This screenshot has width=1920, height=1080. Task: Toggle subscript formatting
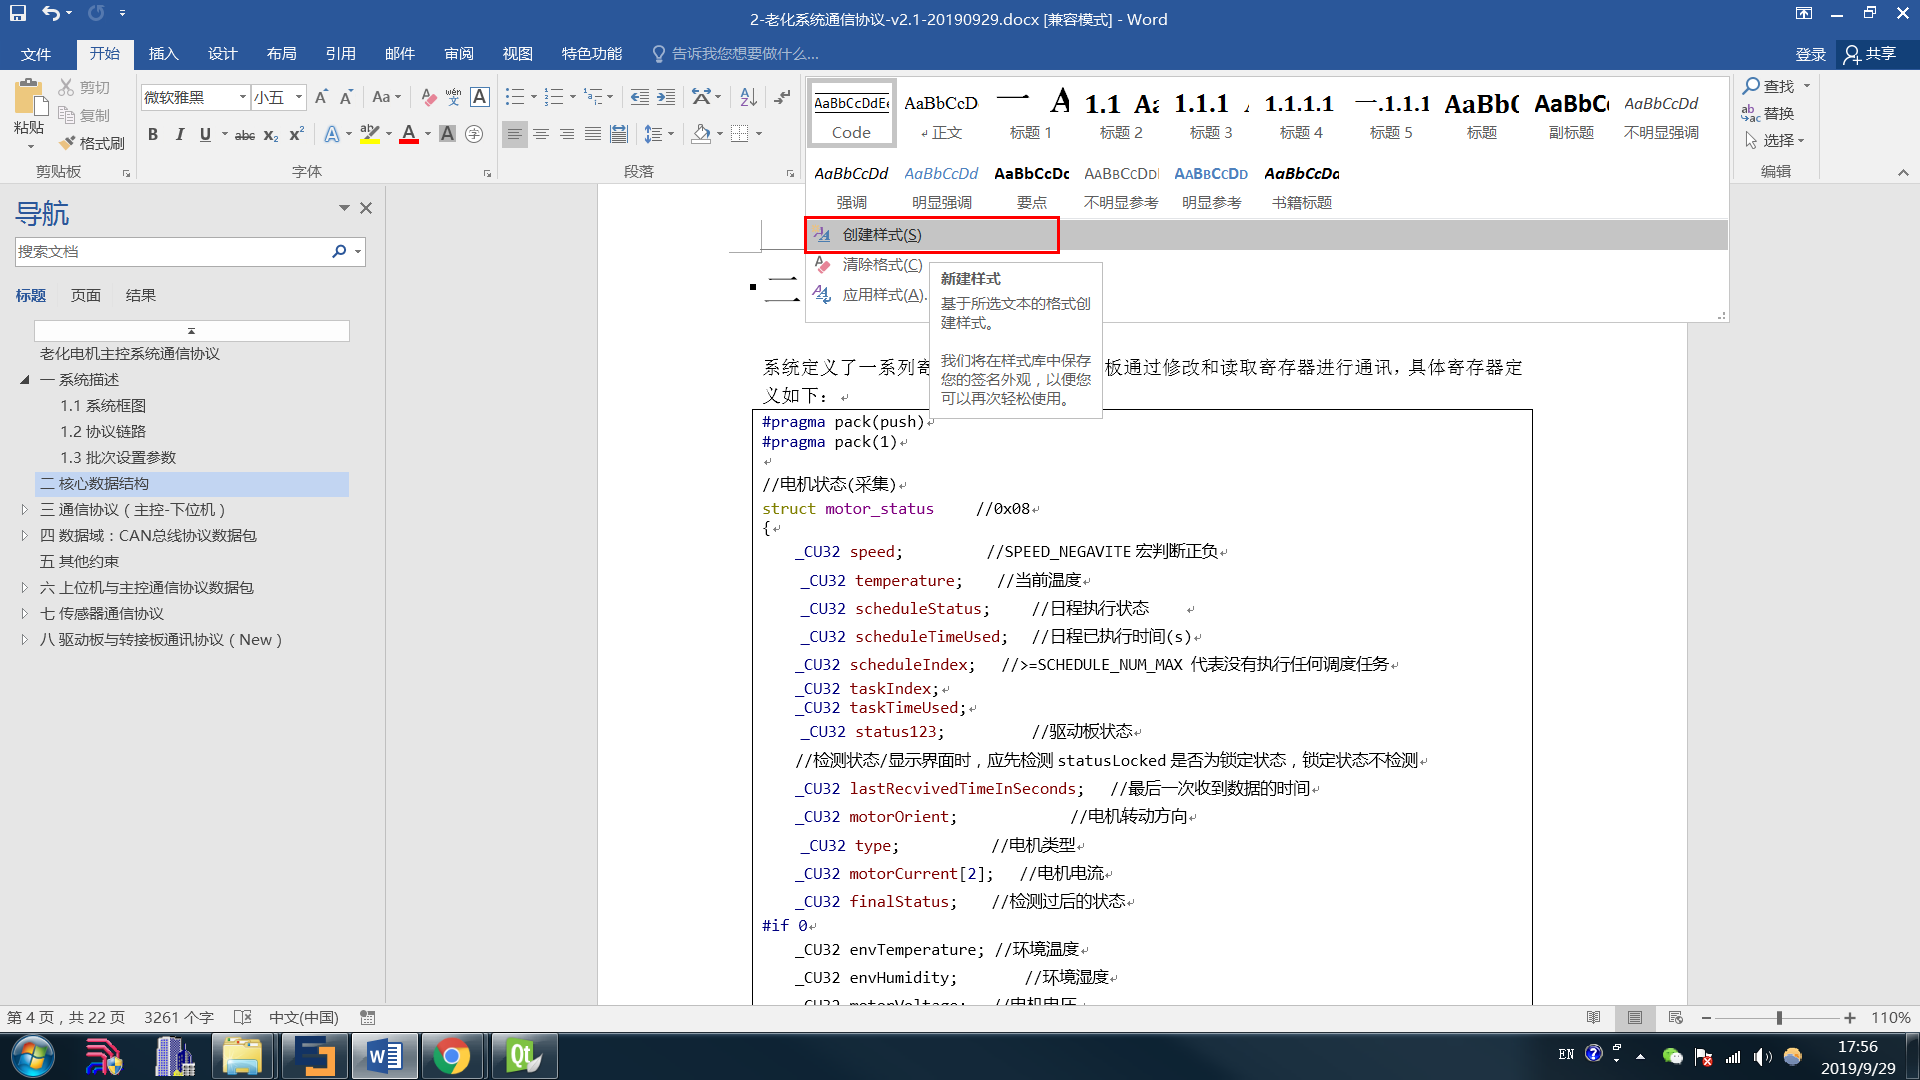point(271,134)
